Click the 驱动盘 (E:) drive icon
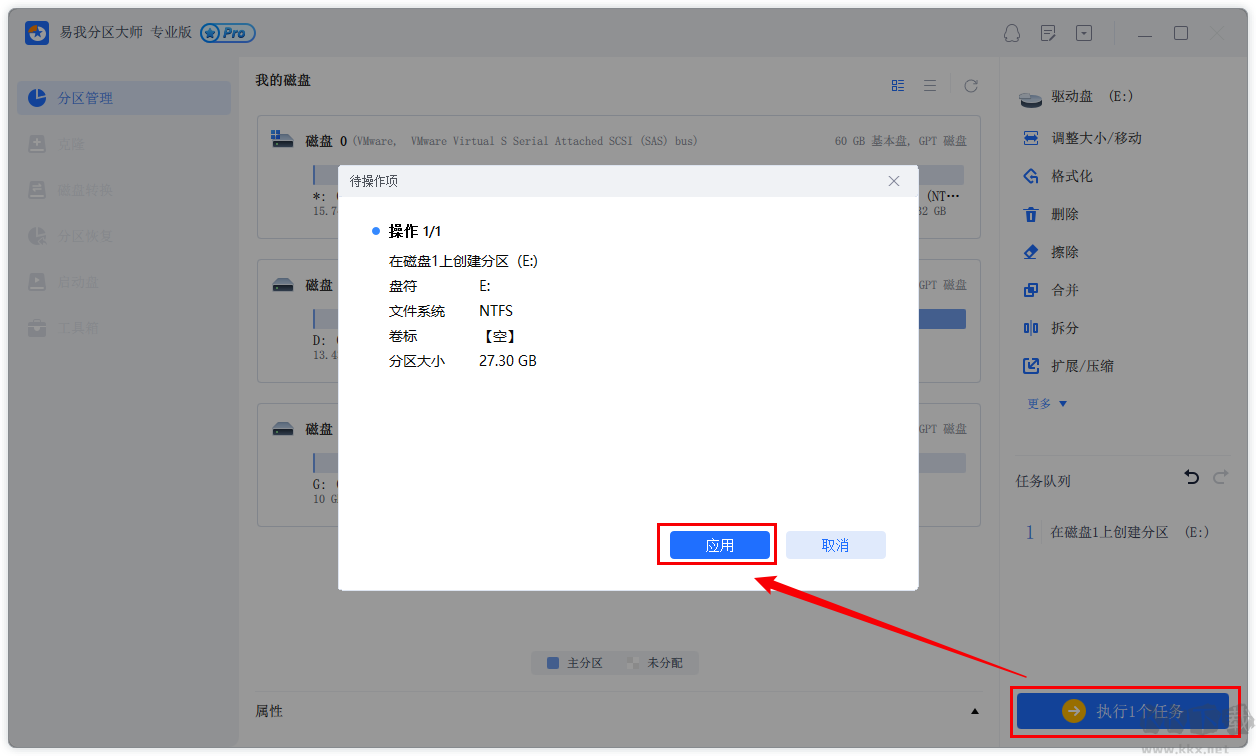Screen dimensions: 1256x756 (1031, 98)
